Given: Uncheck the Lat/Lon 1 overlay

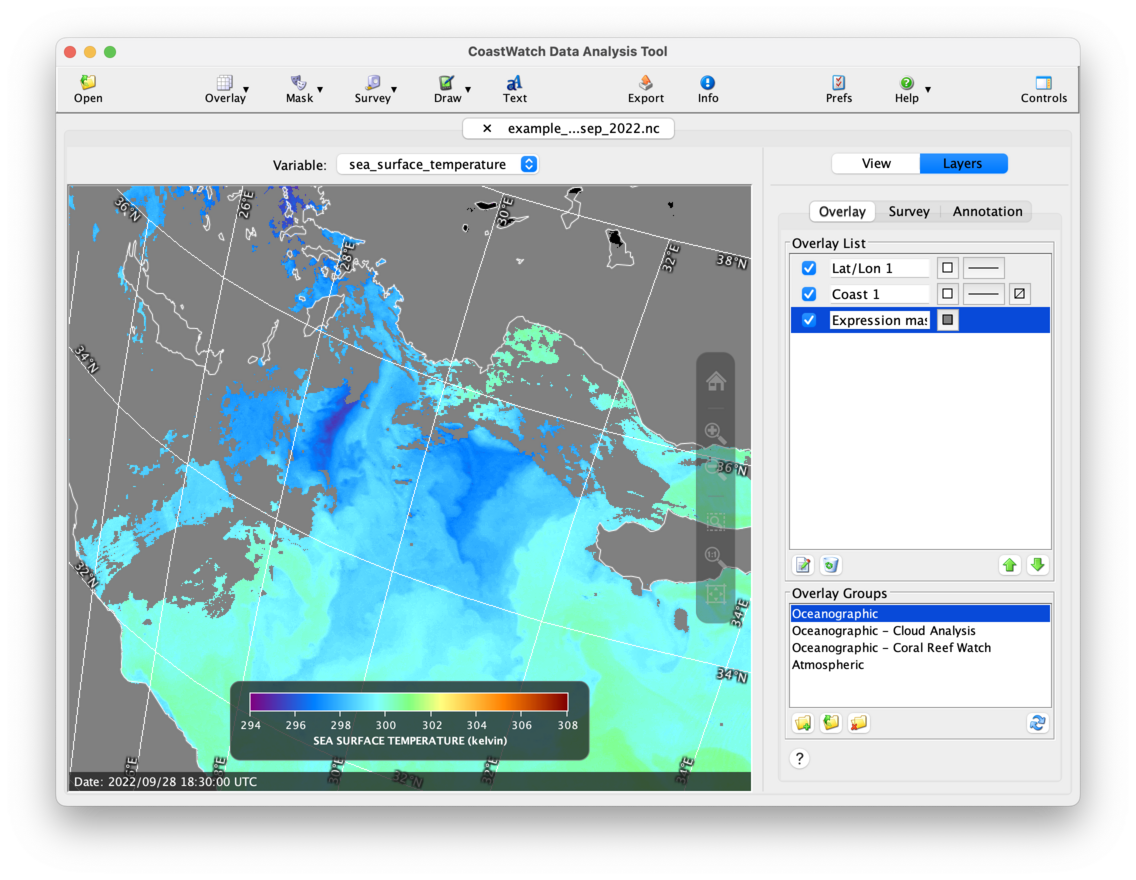Looking at the screenshot, I should (x=808, y=267).
